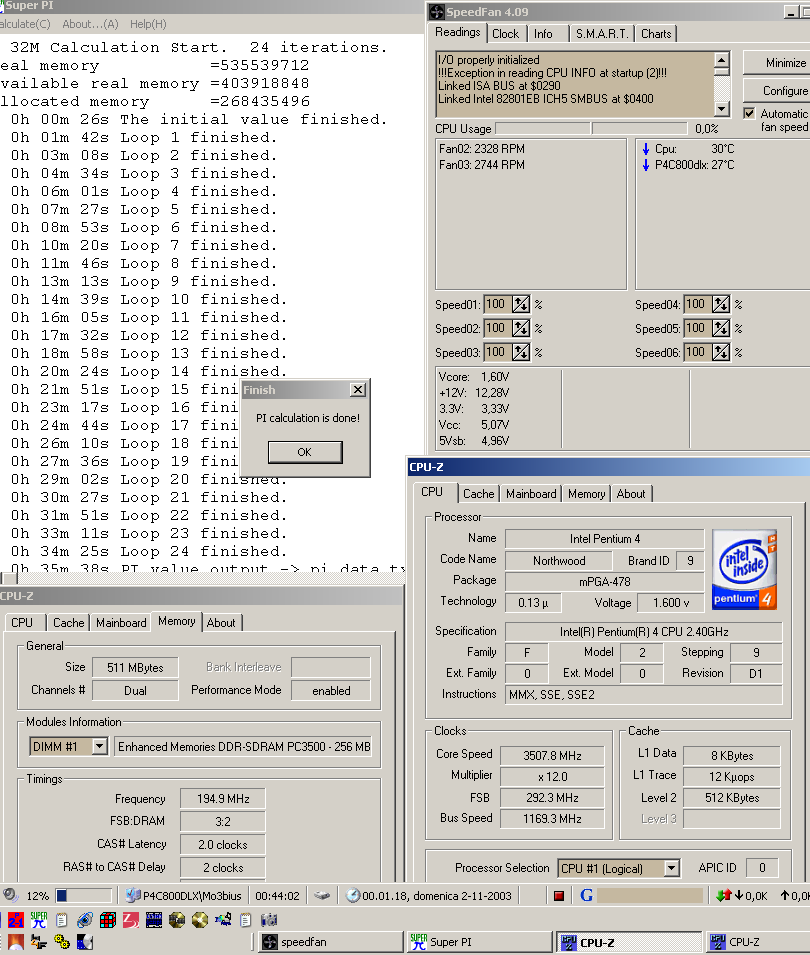Click the red Z quick launch icon
Screen dimensions: 810x955
tap(131, 920)
